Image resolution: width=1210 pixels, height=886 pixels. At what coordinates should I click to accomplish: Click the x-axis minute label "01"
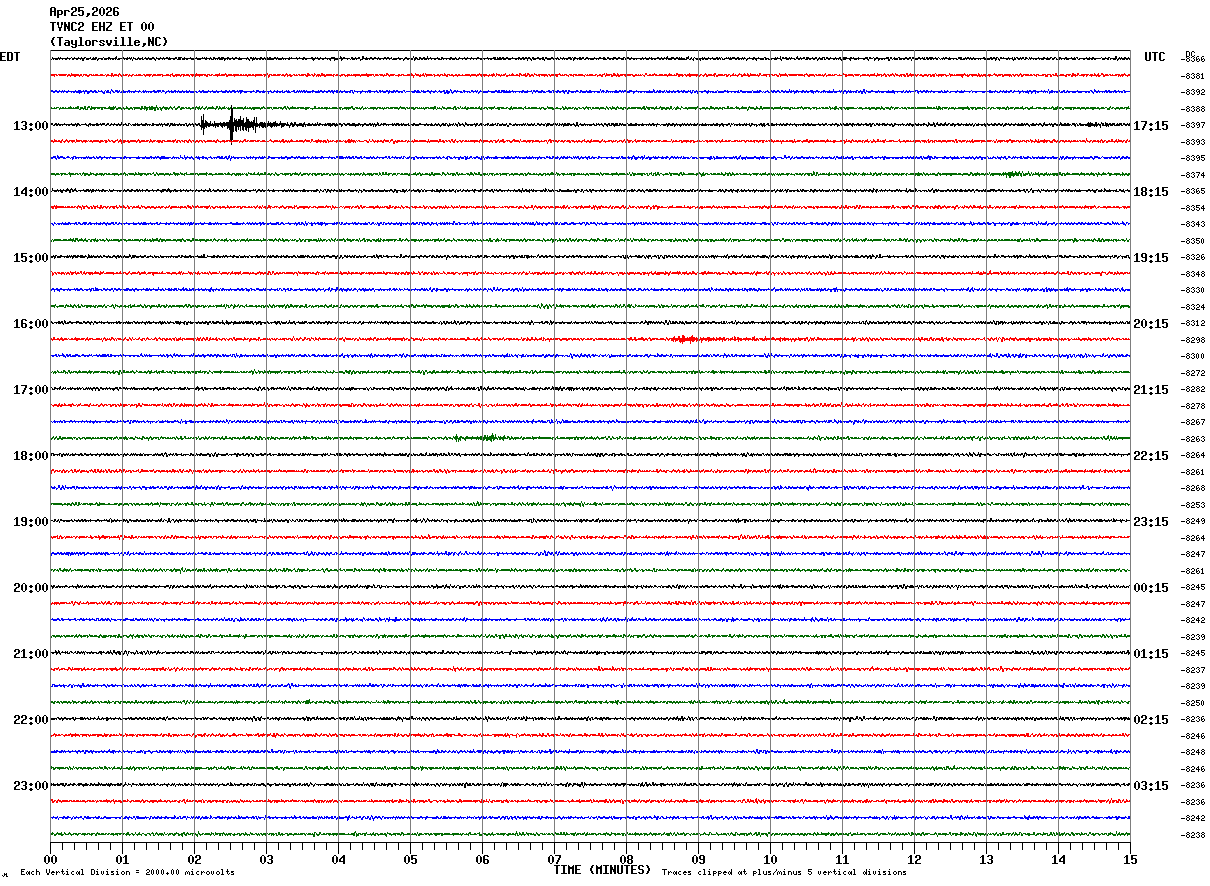[x=122, y=860]
